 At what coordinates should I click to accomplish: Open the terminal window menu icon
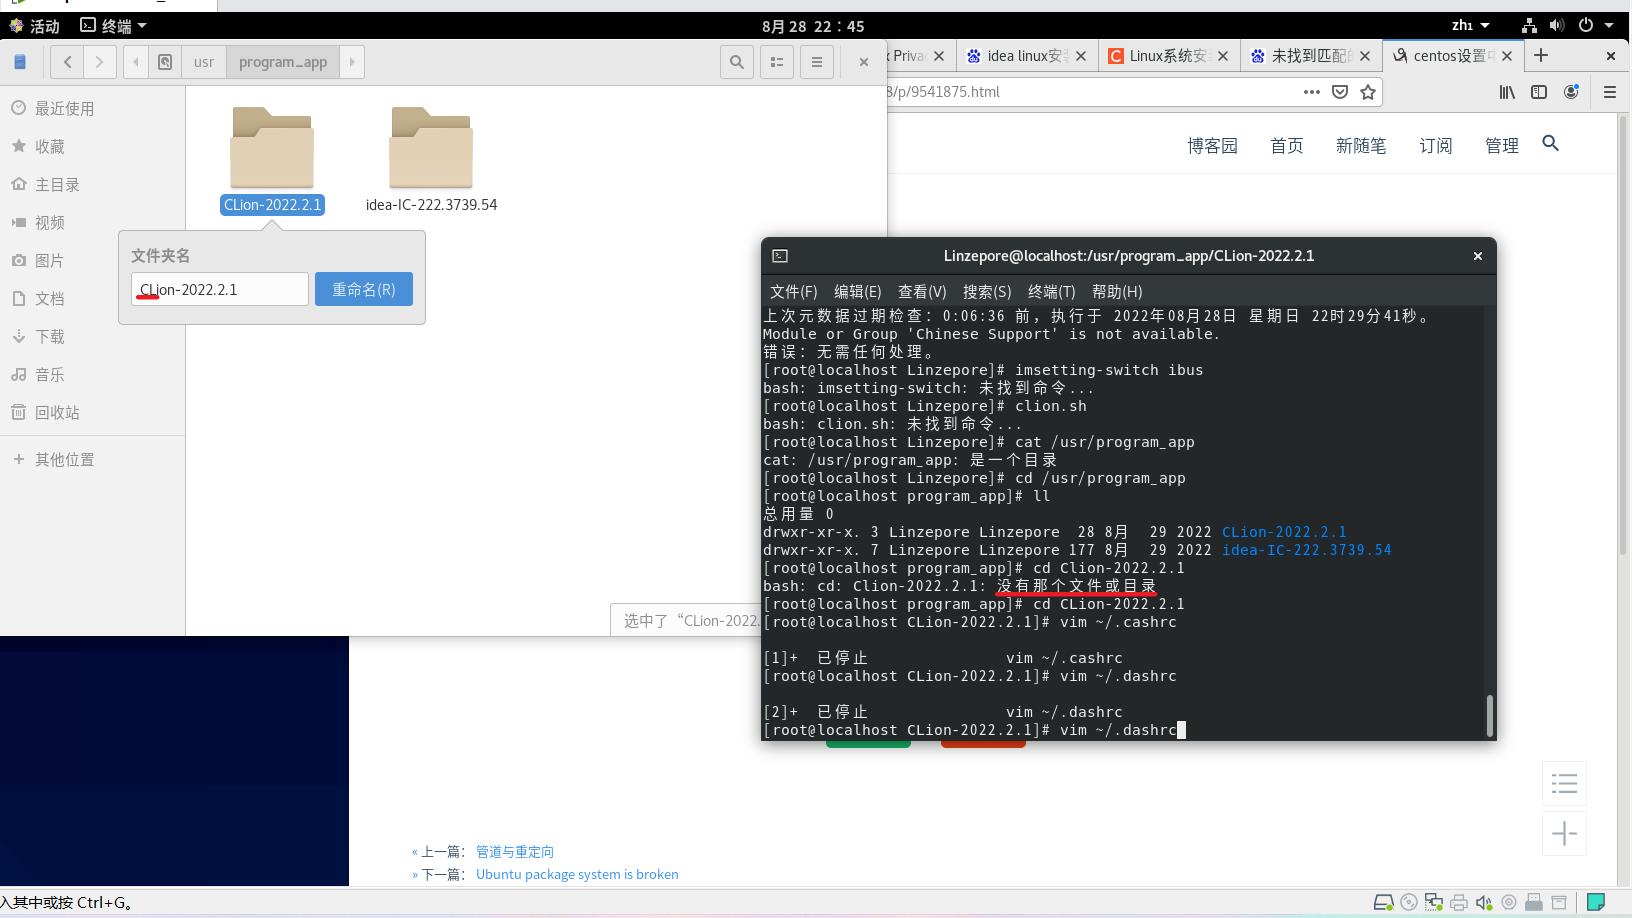(x=780, y=256)
